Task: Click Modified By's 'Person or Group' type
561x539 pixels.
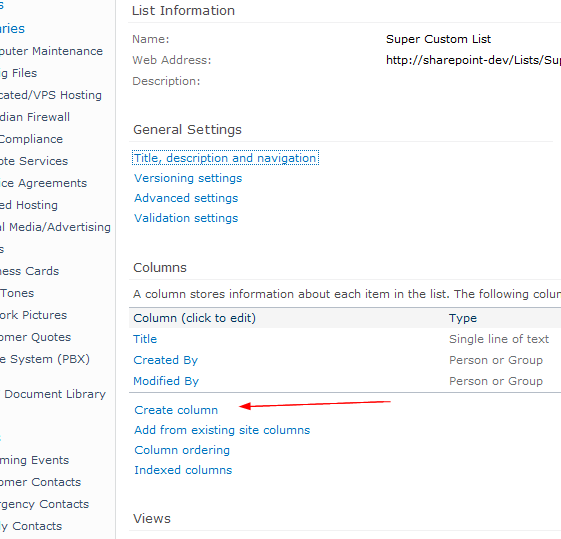Action: 496,381
